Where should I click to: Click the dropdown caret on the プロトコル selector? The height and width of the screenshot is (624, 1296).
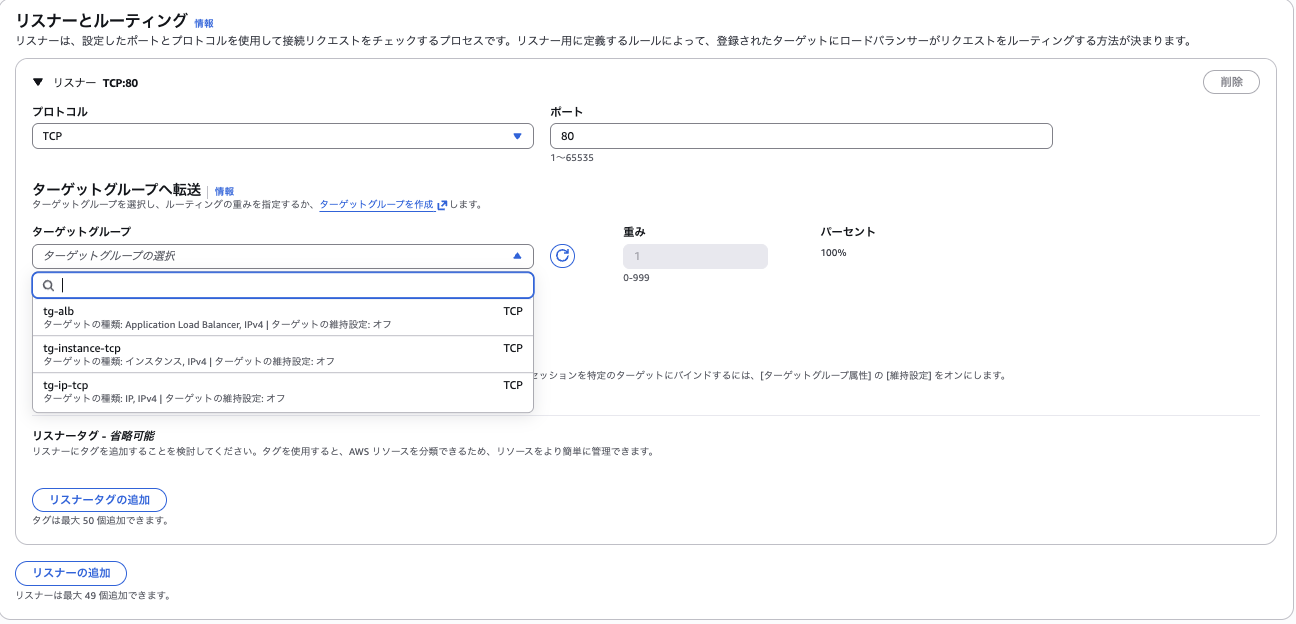(x=518, y=136)
